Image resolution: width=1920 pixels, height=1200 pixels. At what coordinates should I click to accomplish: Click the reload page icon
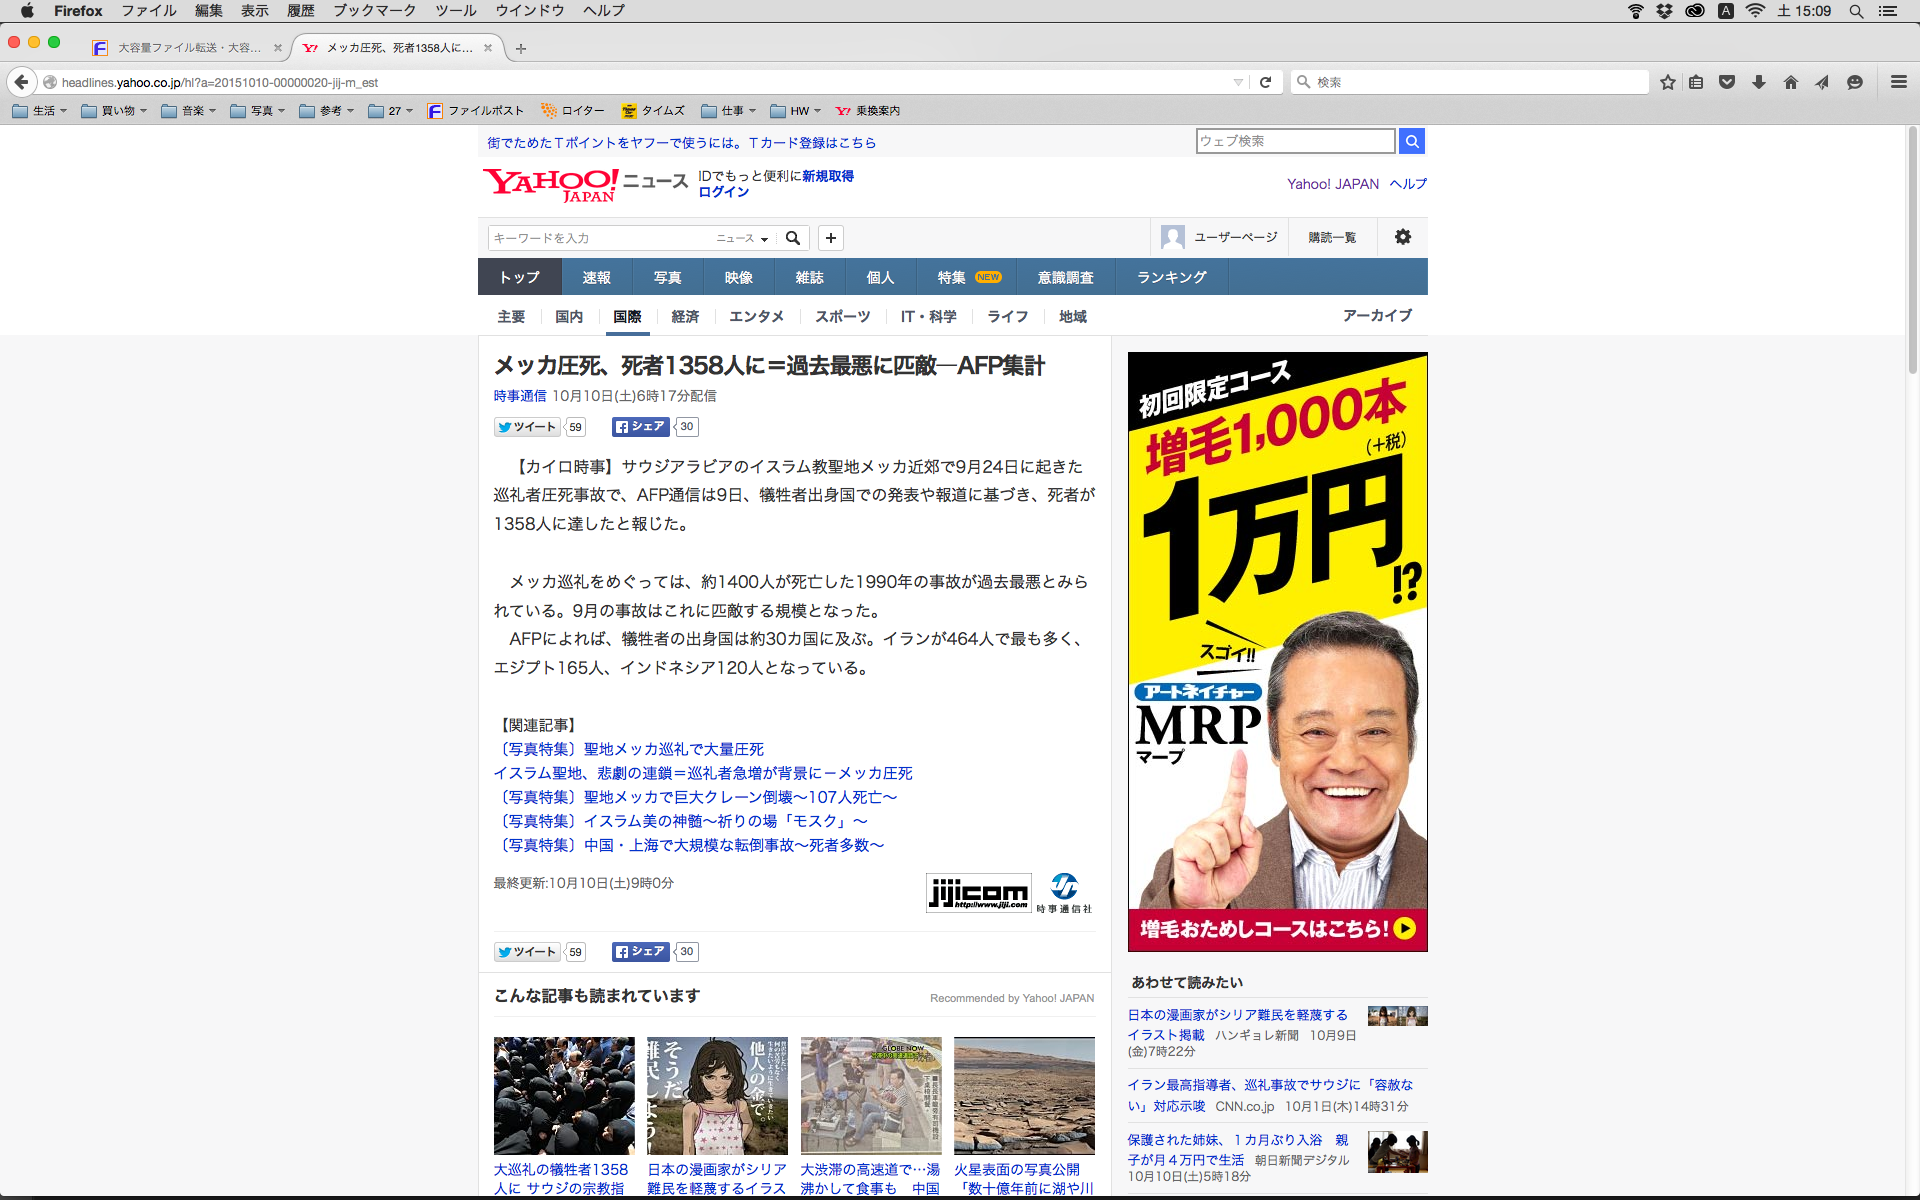1265,82
